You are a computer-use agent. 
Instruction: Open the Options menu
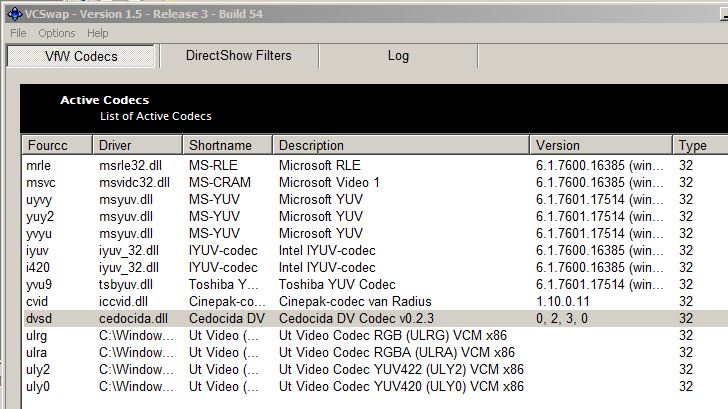coord(57,33)
